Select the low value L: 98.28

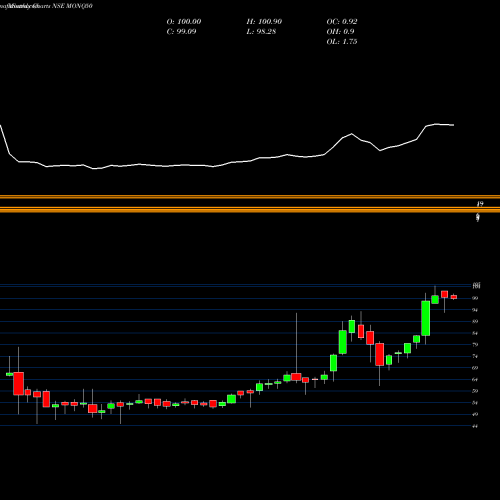(x=261, y=32)
